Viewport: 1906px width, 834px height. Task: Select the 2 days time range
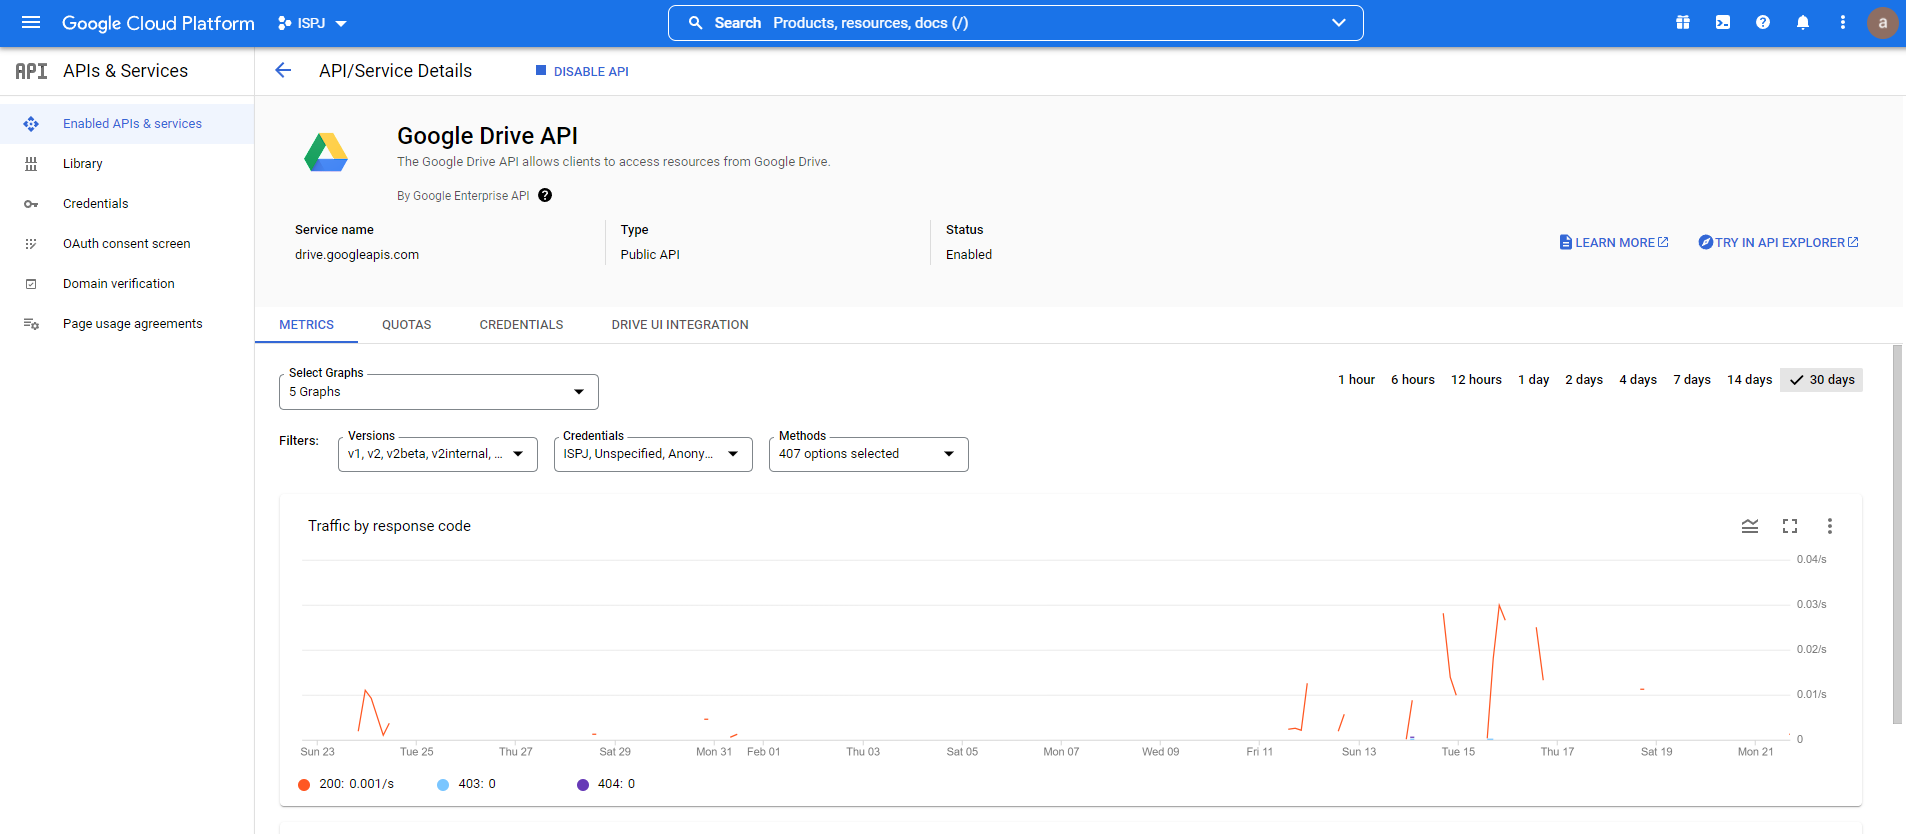(x=1584, y=380)
